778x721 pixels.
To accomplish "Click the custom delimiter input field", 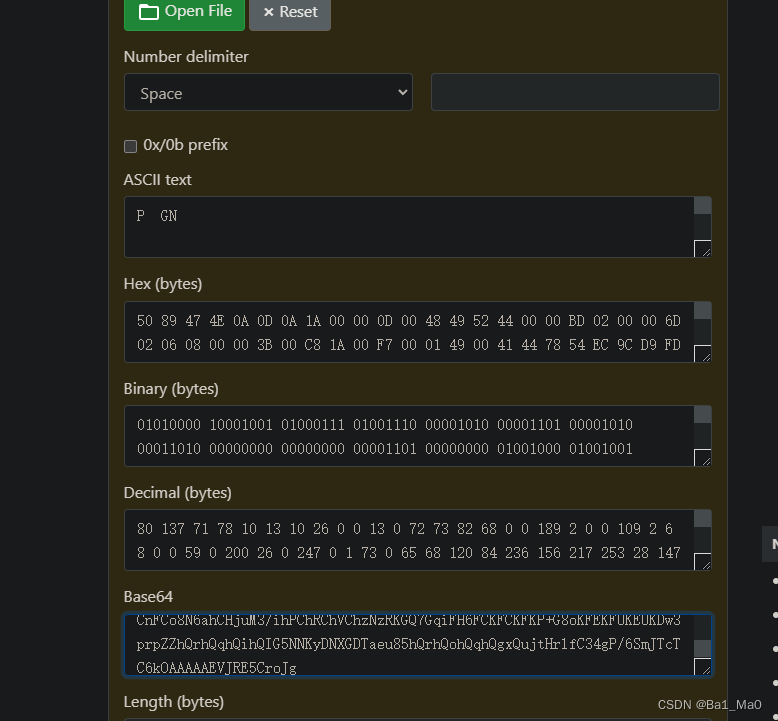I will tap(575, 92).
